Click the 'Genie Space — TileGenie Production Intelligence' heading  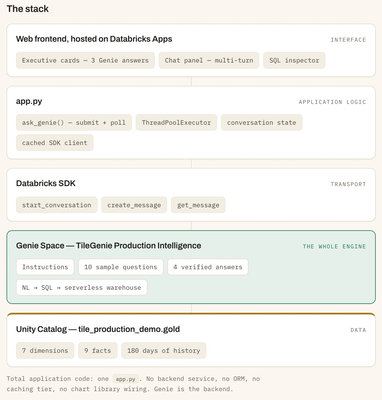pyautogui.click(x=108, y=246)
